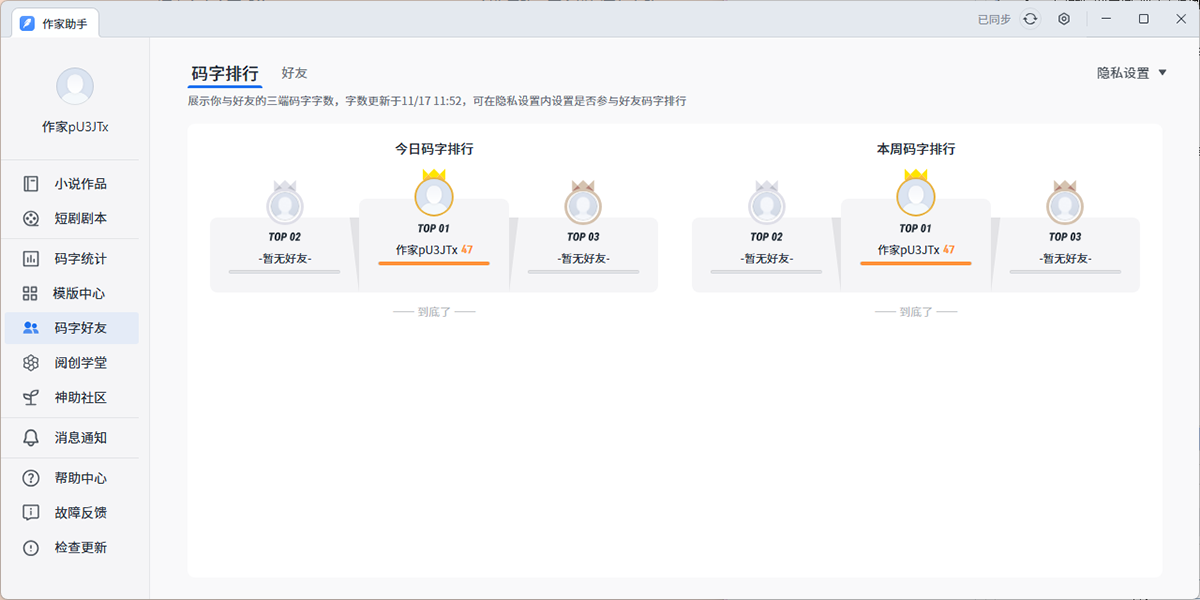
Task: Click the 短剧剧本 film reel icon
Action: click(31, 218)
